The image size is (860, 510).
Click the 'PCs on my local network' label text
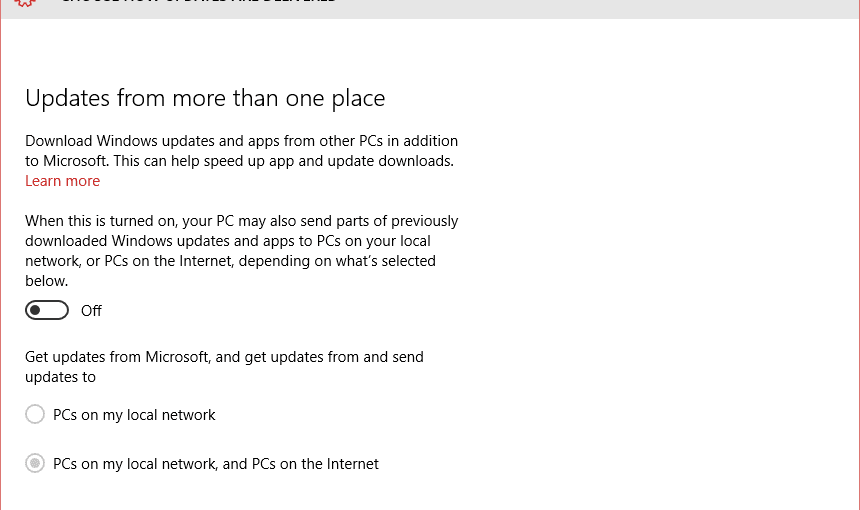click(x=134, y=415)
